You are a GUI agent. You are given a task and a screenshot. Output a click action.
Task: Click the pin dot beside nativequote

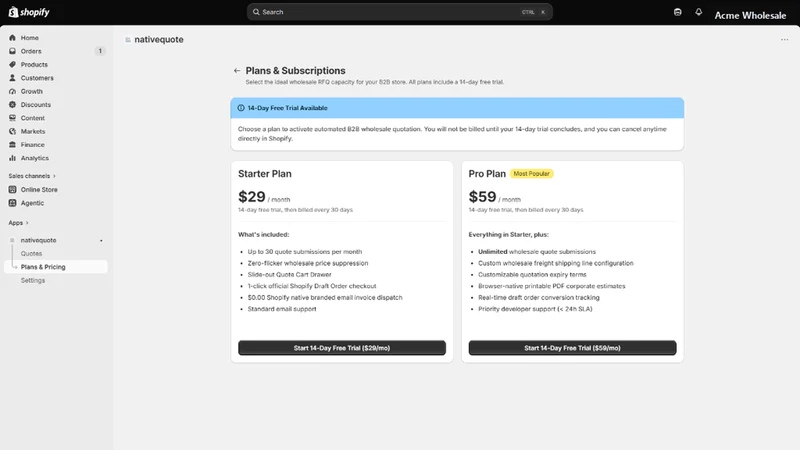pos(101,240)
